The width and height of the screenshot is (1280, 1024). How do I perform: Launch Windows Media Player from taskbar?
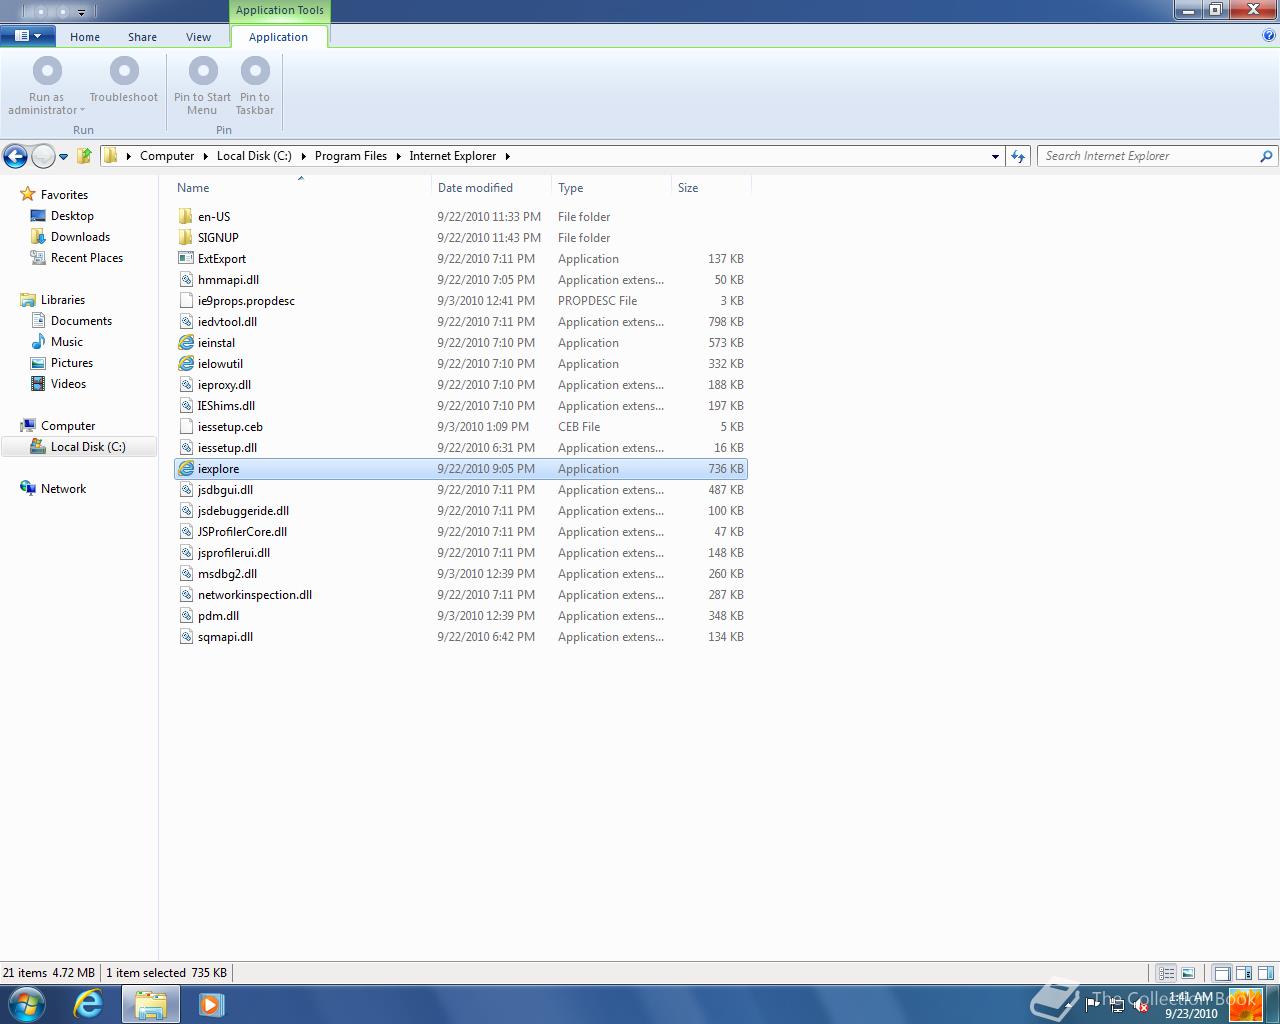coord(211,1004)
